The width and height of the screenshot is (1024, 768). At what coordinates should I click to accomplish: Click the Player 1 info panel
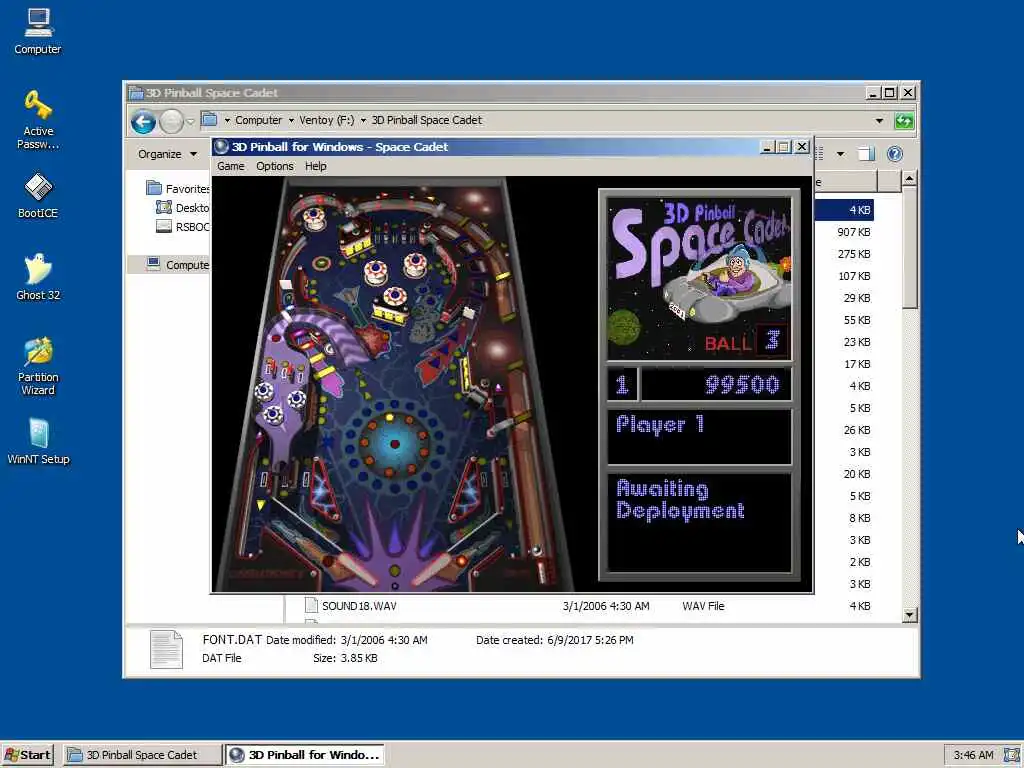(x=699, y=436)
